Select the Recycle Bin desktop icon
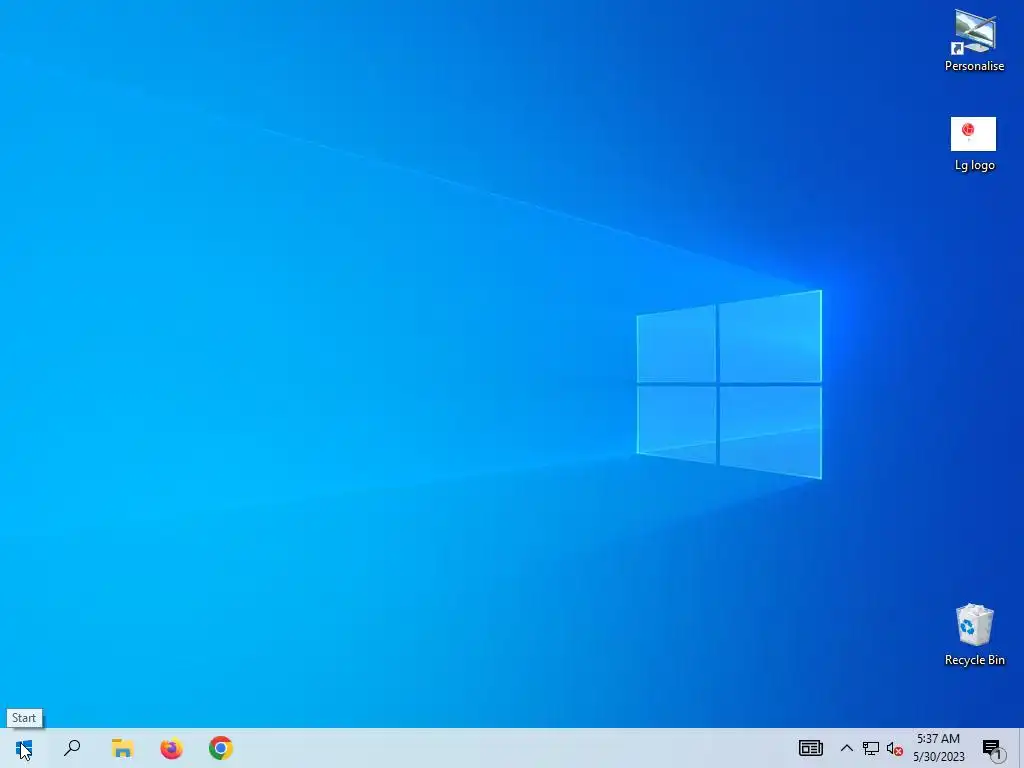1024x768 pixels. (x=974, y=635)
